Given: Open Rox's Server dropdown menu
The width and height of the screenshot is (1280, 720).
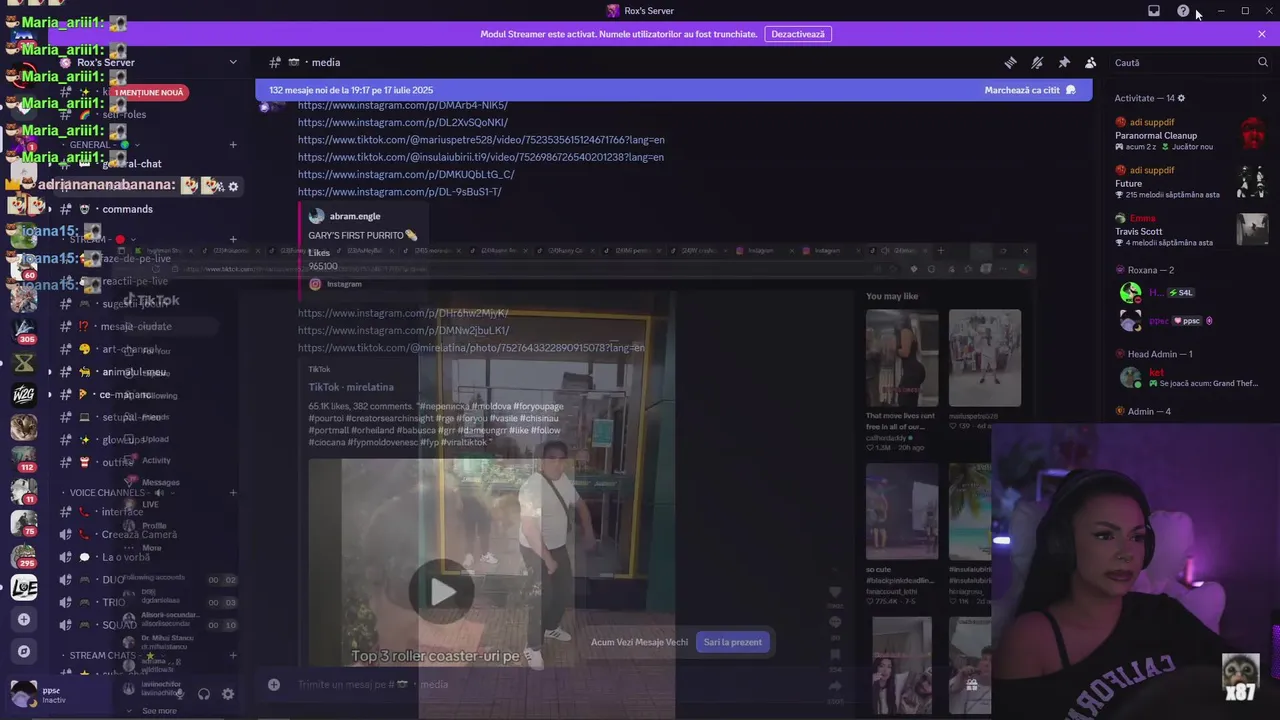Looking at the screenshot, I should (x=233, y=62).
